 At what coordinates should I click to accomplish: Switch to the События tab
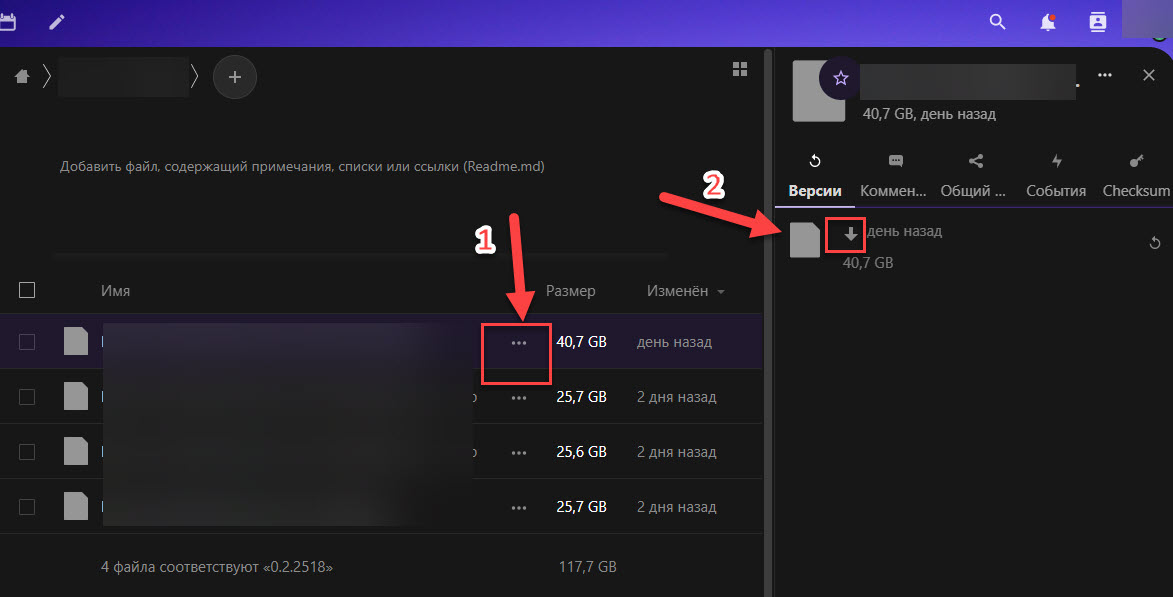click(1056, 177)
